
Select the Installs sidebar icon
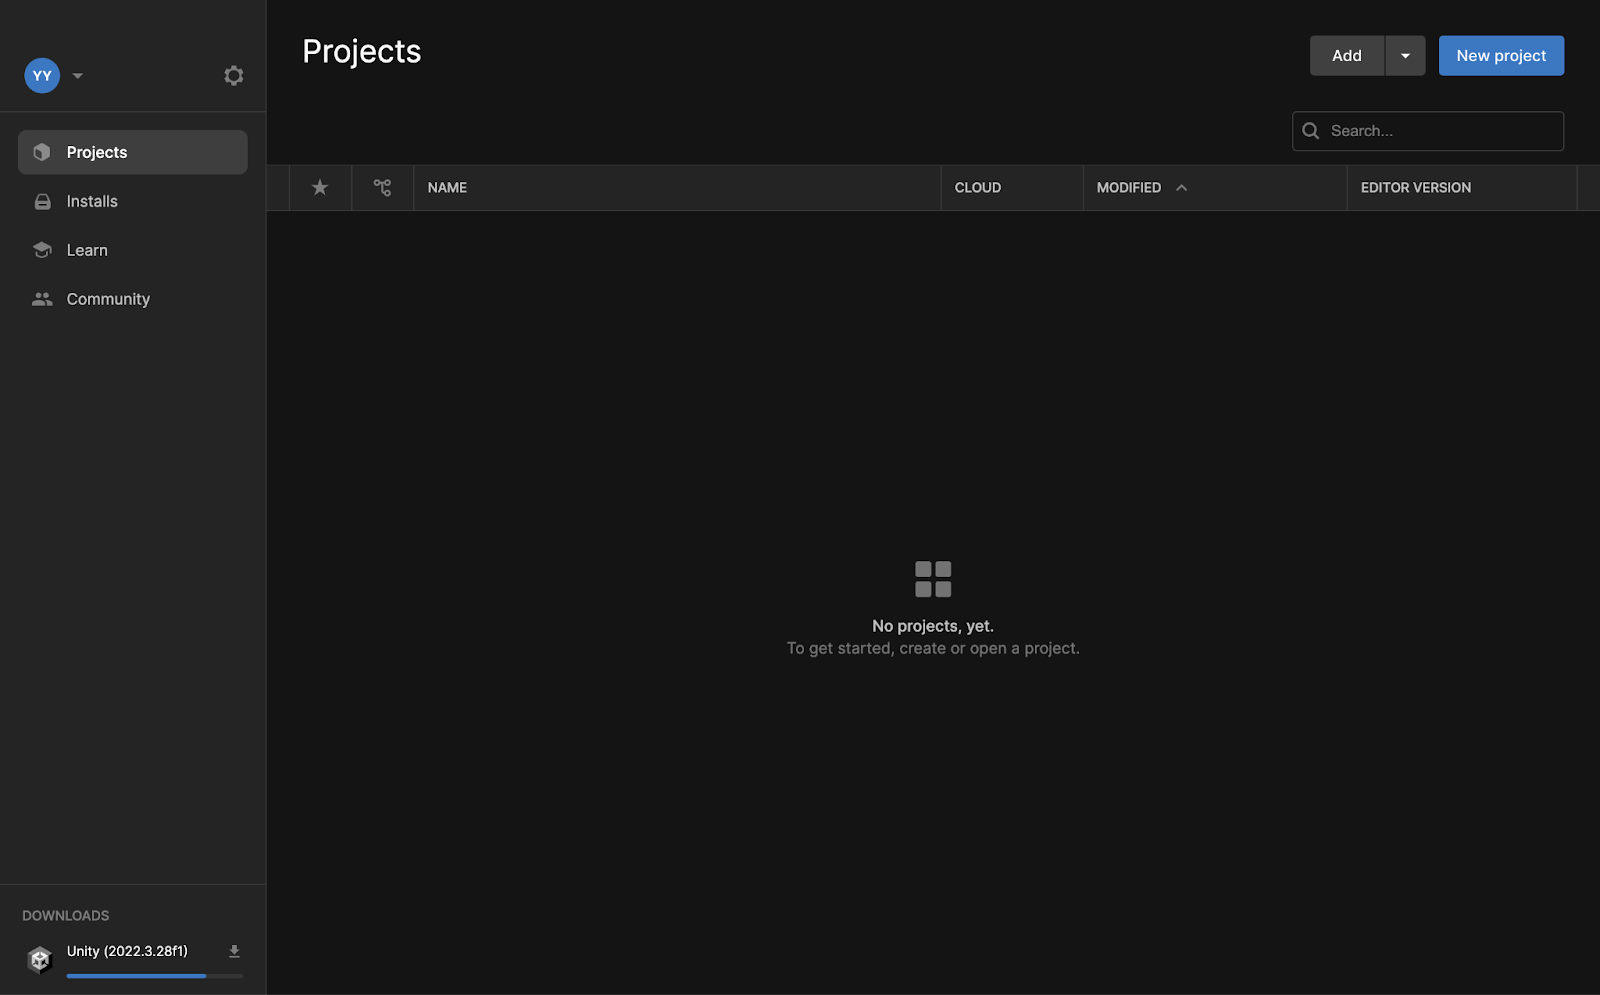[x=42, y=201]
